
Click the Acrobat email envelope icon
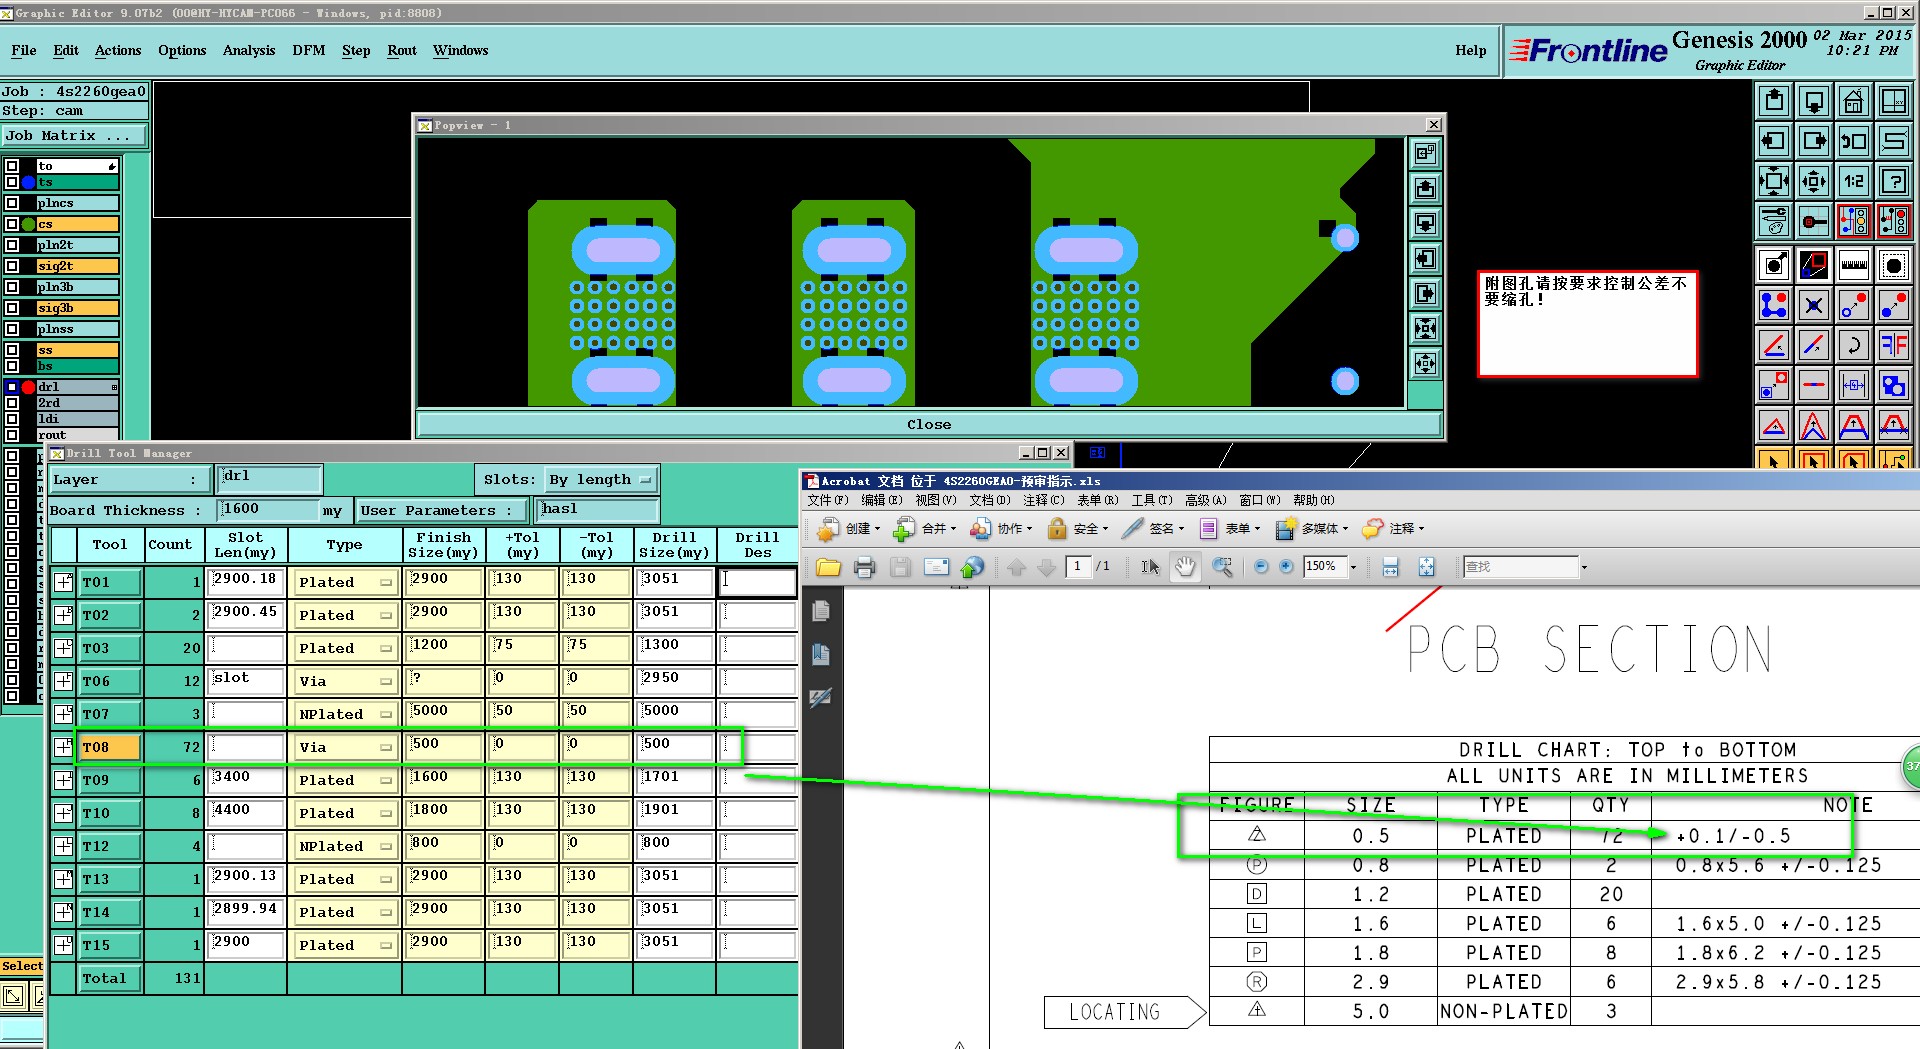936,568
